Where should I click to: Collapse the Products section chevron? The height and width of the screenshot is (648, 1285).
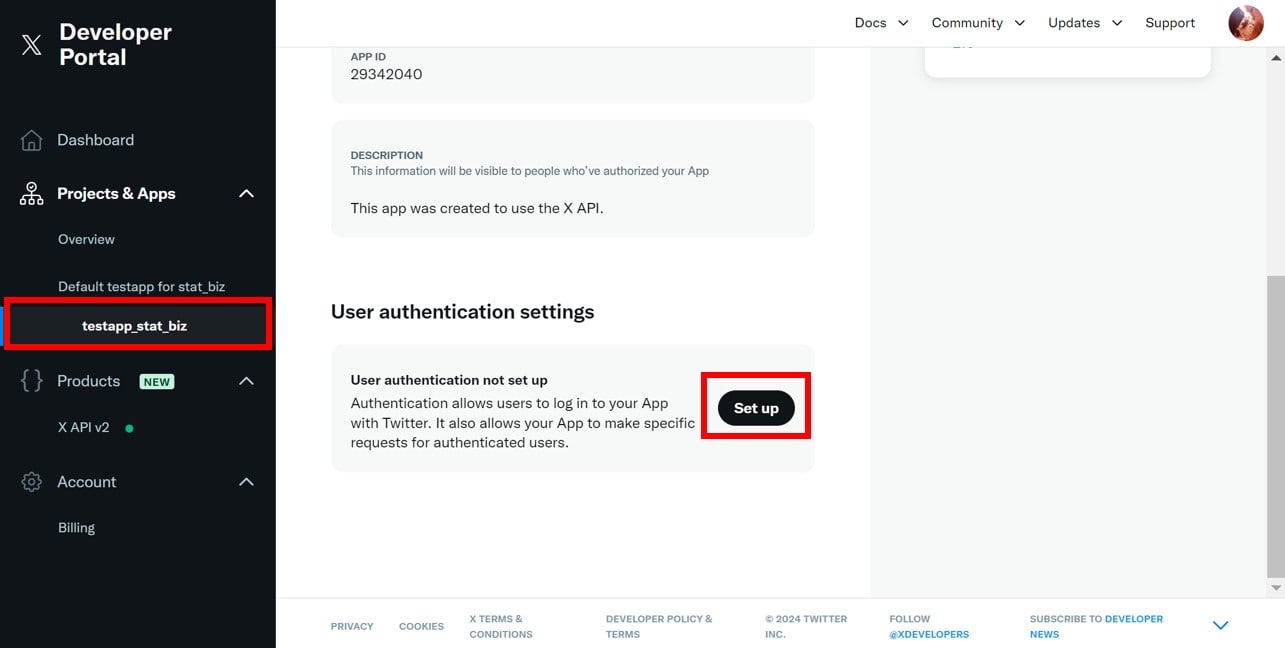click(246, 381)
